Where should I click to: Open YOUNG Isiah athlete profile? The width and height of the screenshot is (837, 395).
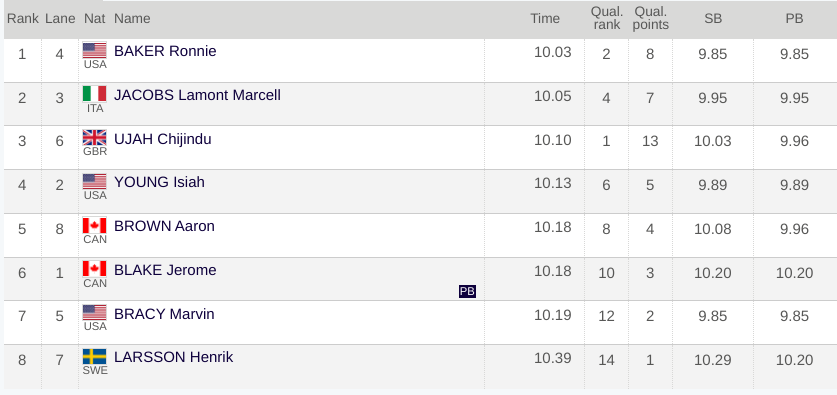(x=159, y=183)
